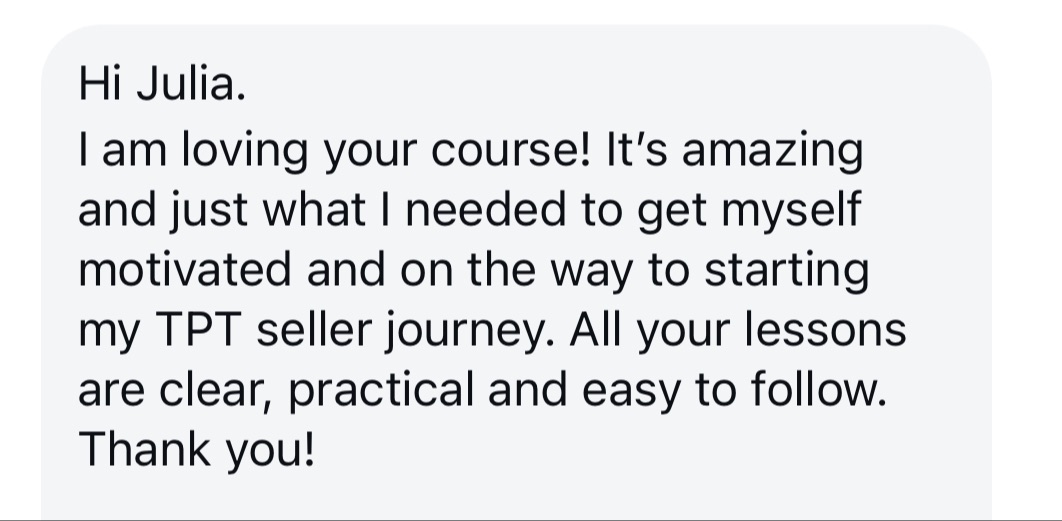Select the word "amazing" in the message

pos(772,151)
